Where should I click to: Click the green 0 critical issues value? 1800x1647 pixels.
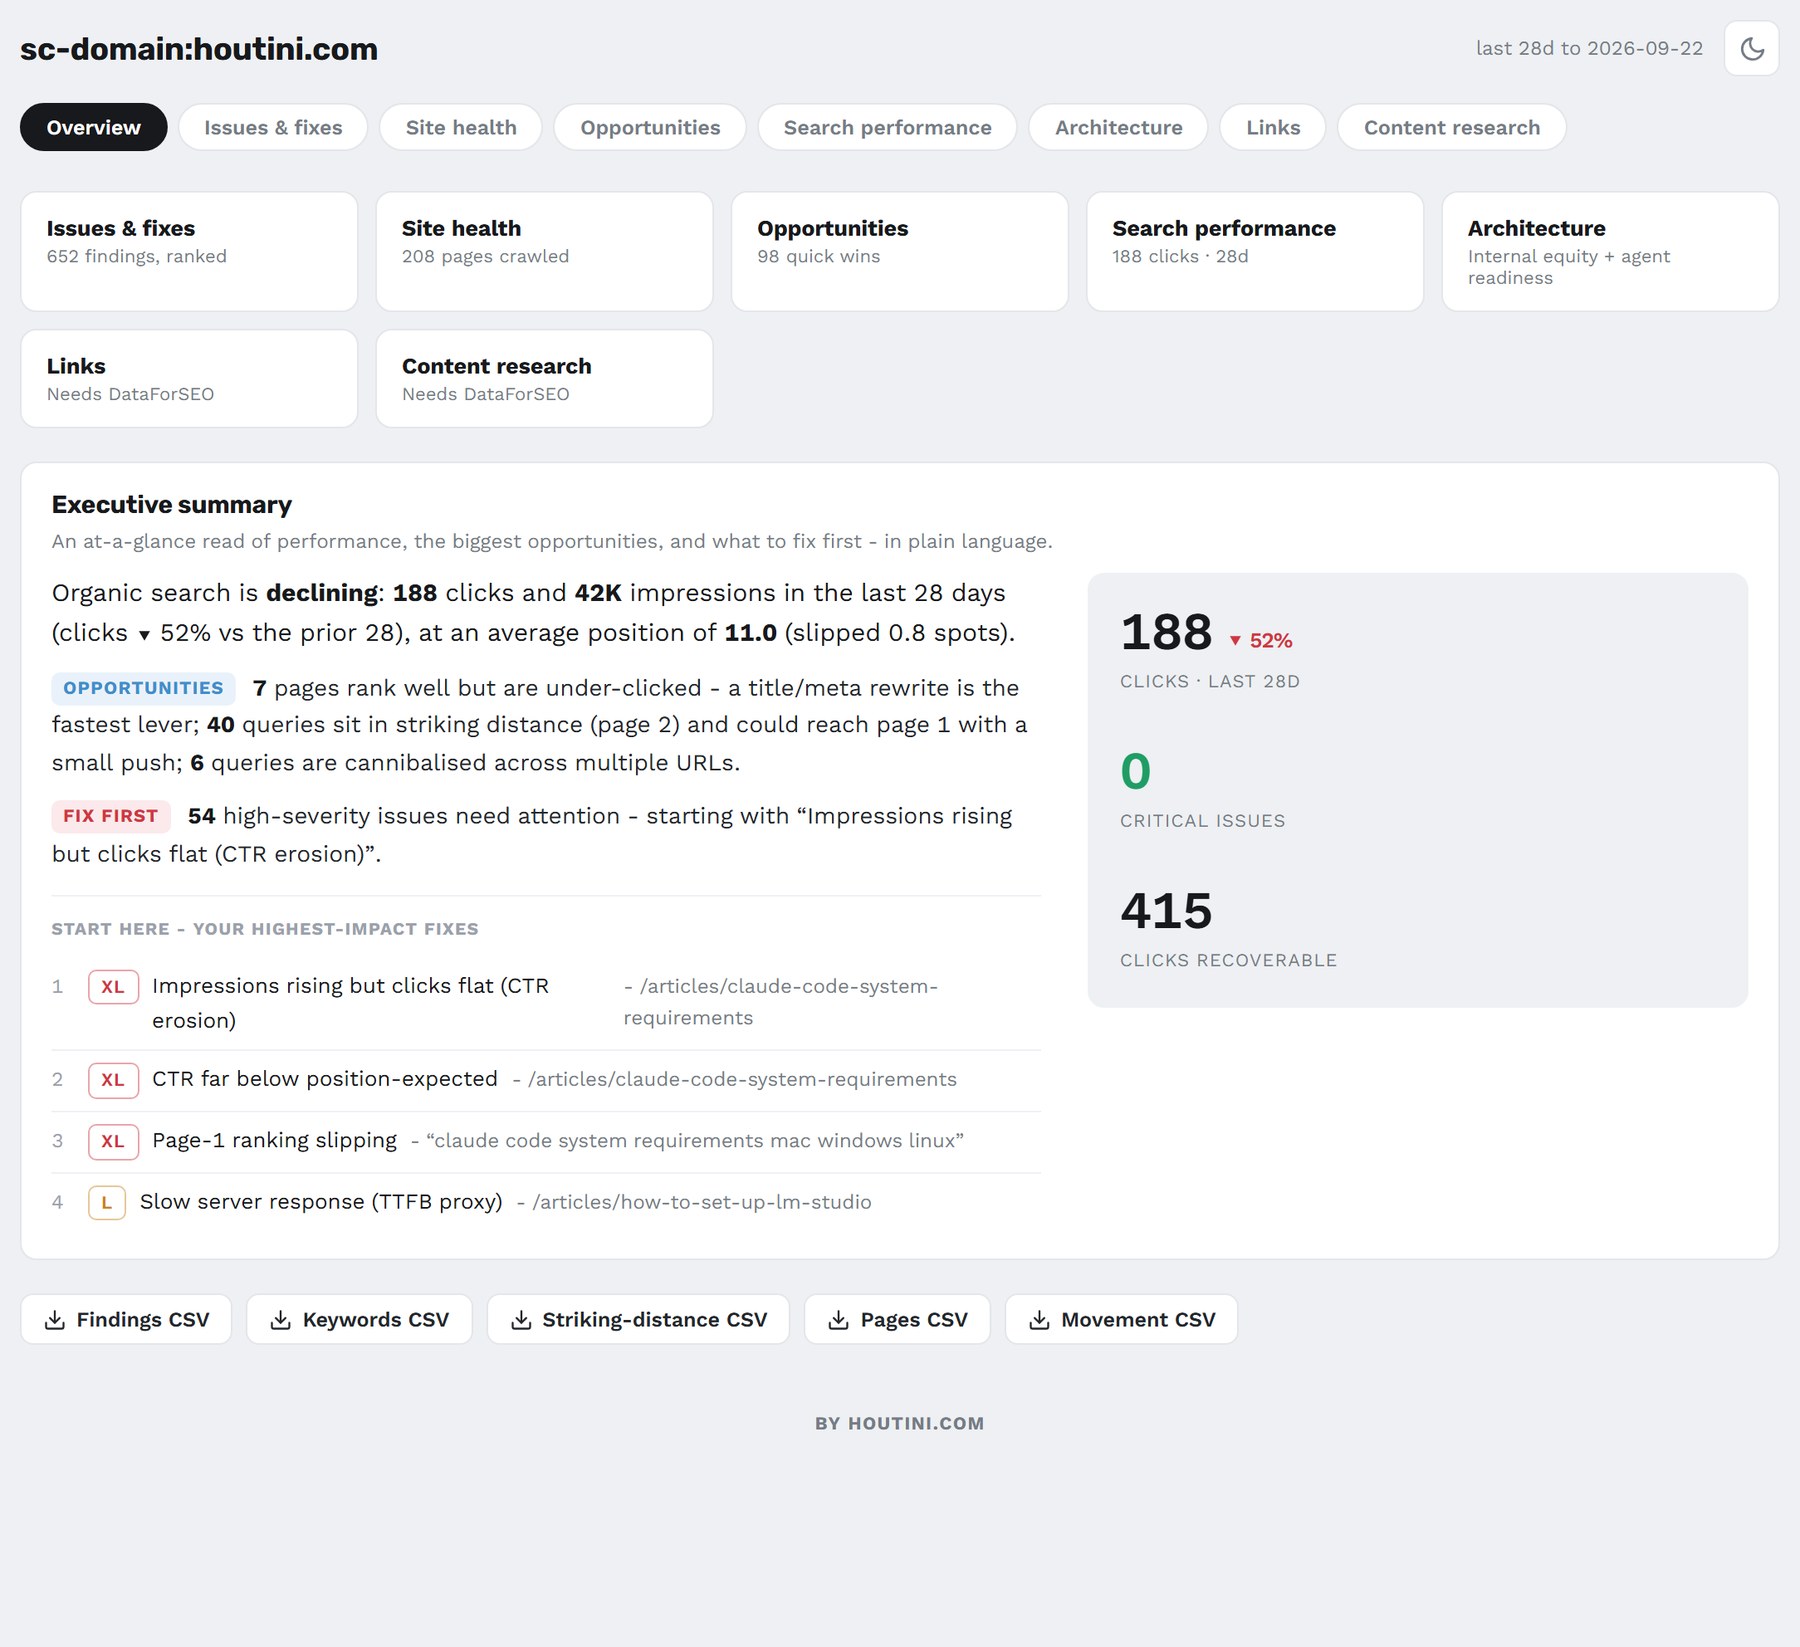pyautogui.click(x=1136, y=772)
